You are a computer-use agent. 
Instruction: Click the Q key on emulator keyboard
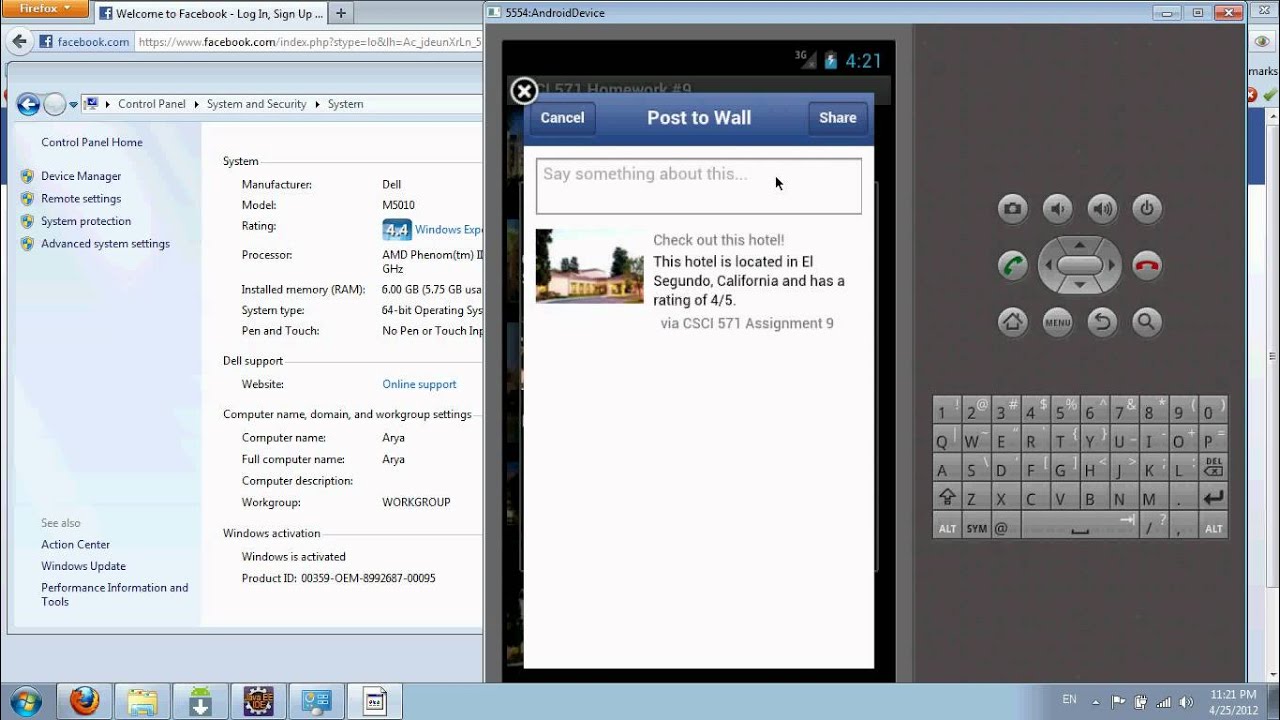pos(946,439)
